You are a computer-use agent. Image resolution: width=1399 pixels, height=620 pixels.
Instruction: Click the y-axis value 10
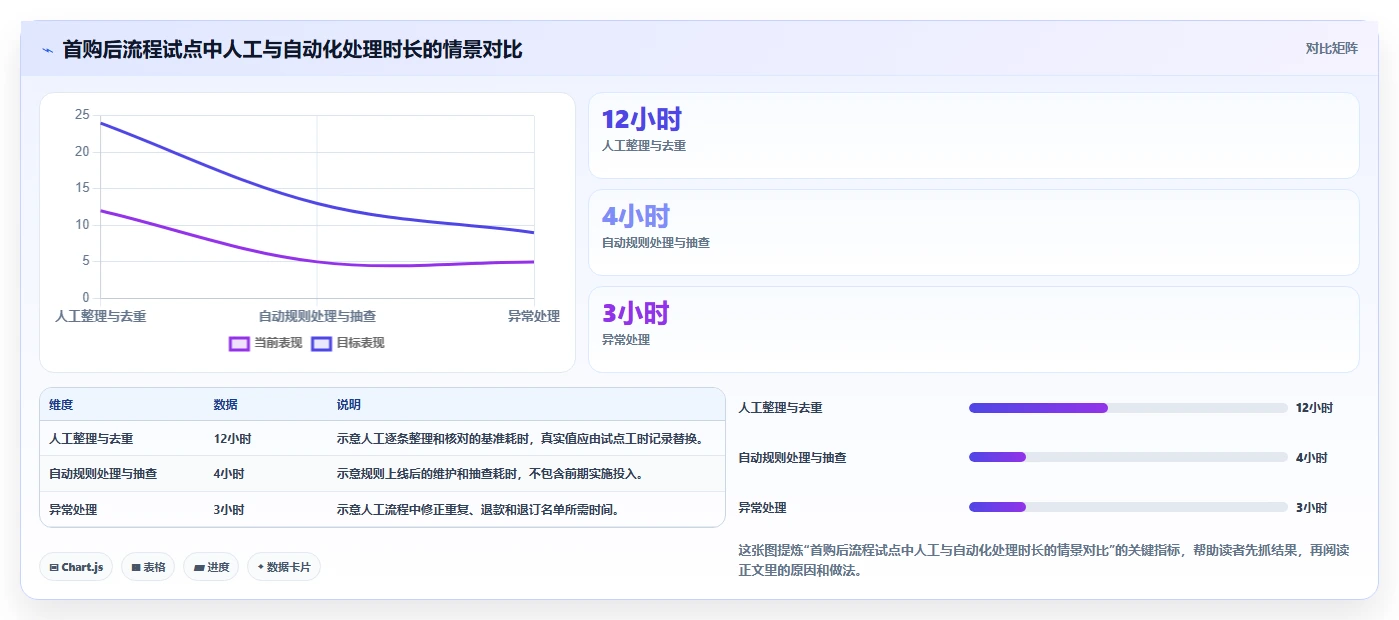[82, 225]
